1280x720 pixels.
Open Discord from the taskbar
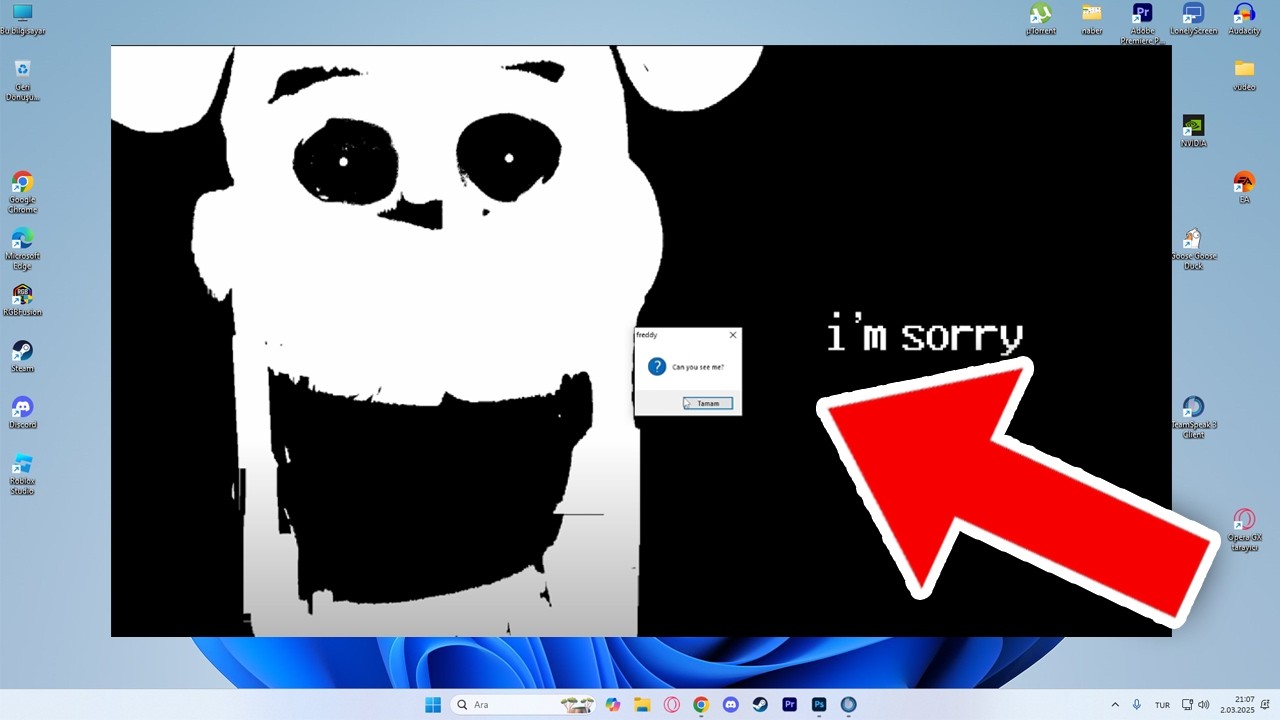731,705
